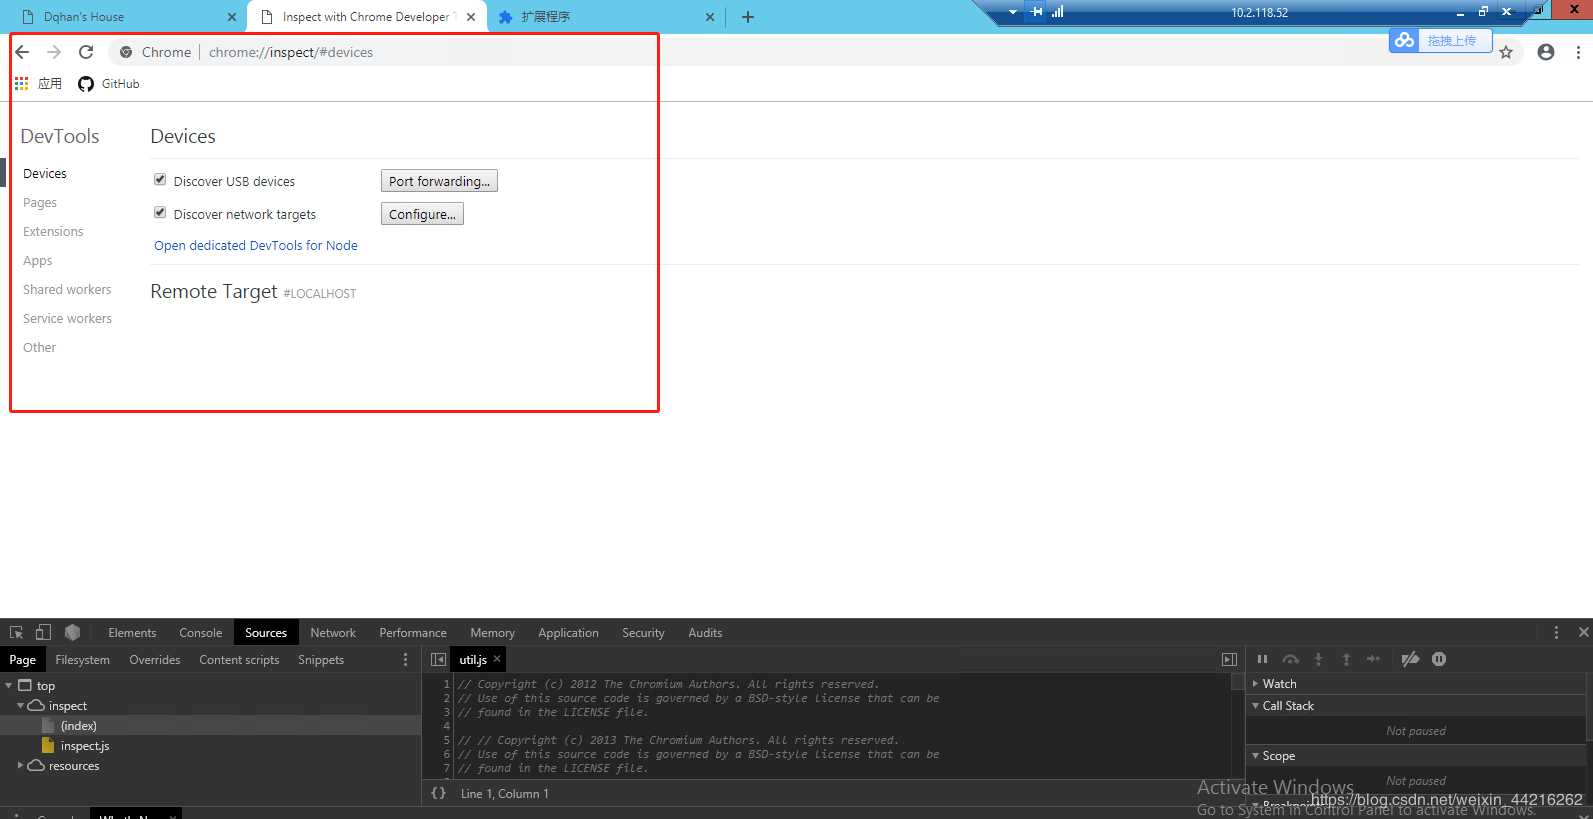This screenshot has height=819, width=1593.
Task: Collapse the top frame tree node
Action: pos(9,686)
